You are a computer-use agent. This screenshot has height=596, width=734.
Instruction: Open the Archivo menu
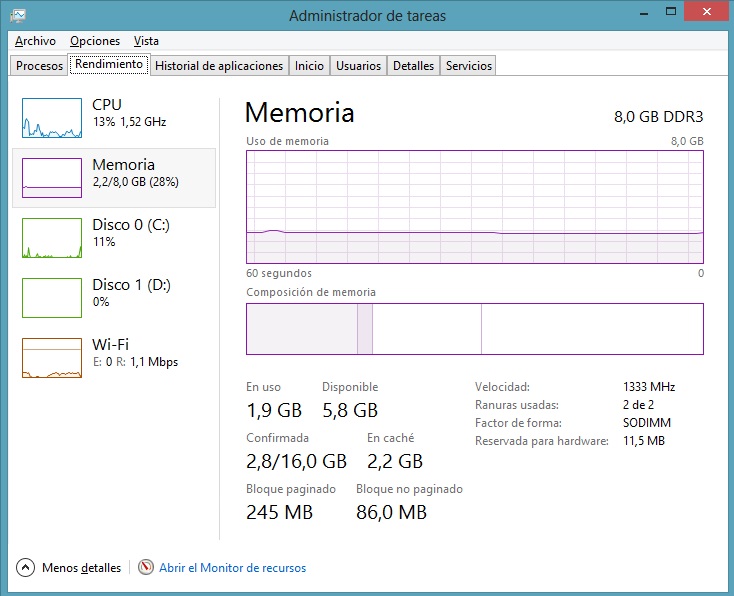click(x=35, y=41)
